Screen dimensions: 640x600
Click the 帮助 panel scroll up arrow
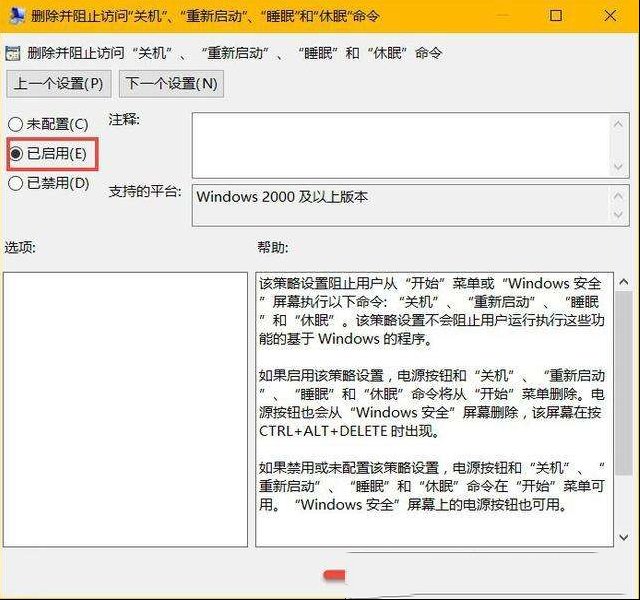pyautogui.click(x=623, y=282)
